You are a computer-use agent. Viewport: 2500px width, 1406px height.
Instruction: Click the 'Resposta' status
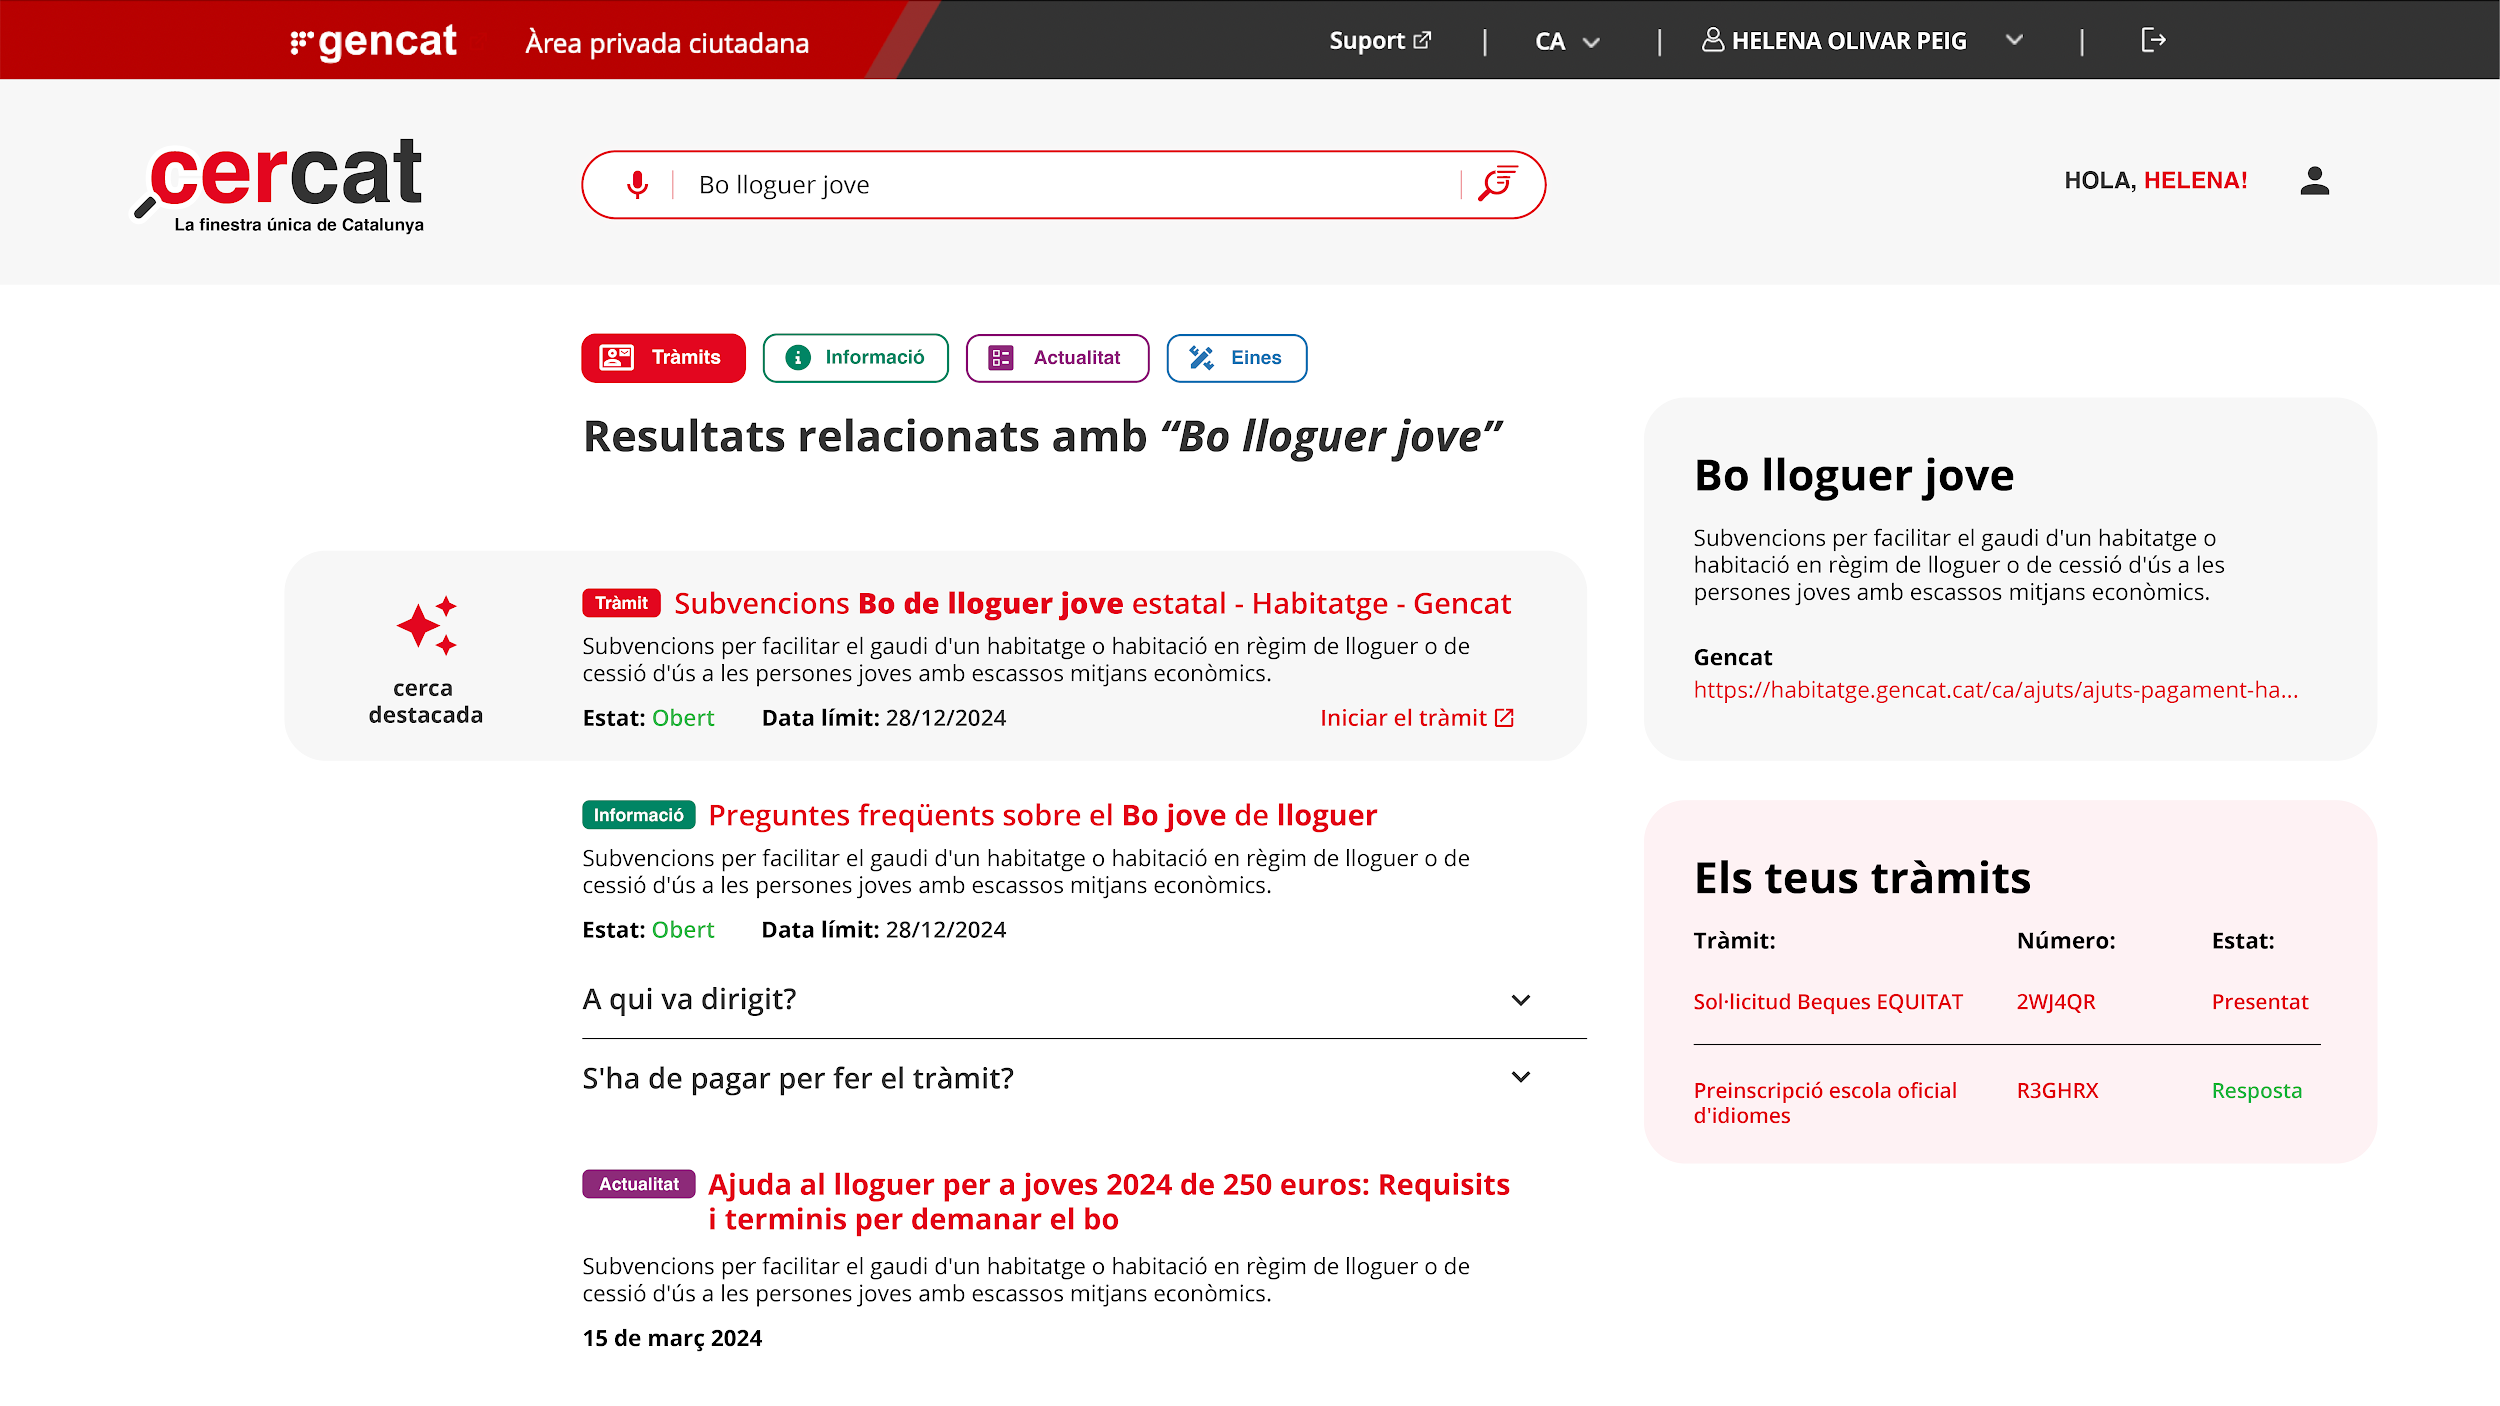click(2256, 1091)
